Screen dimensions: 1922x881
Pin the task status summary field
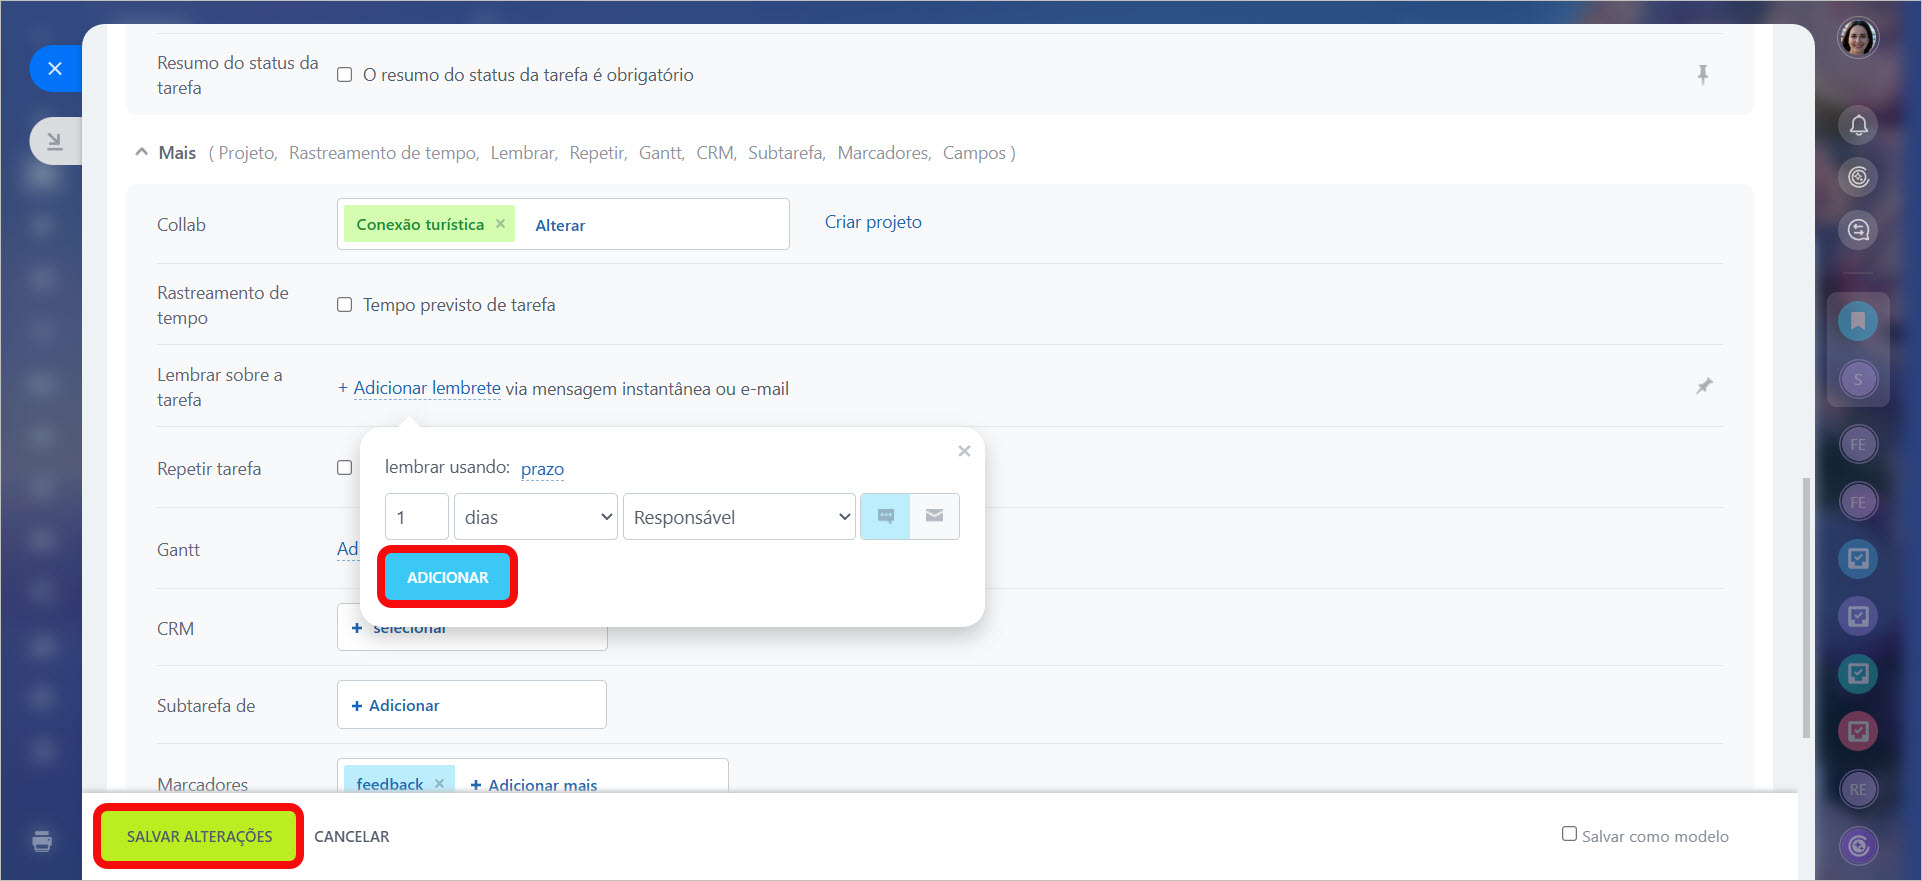pos(1703,75)
